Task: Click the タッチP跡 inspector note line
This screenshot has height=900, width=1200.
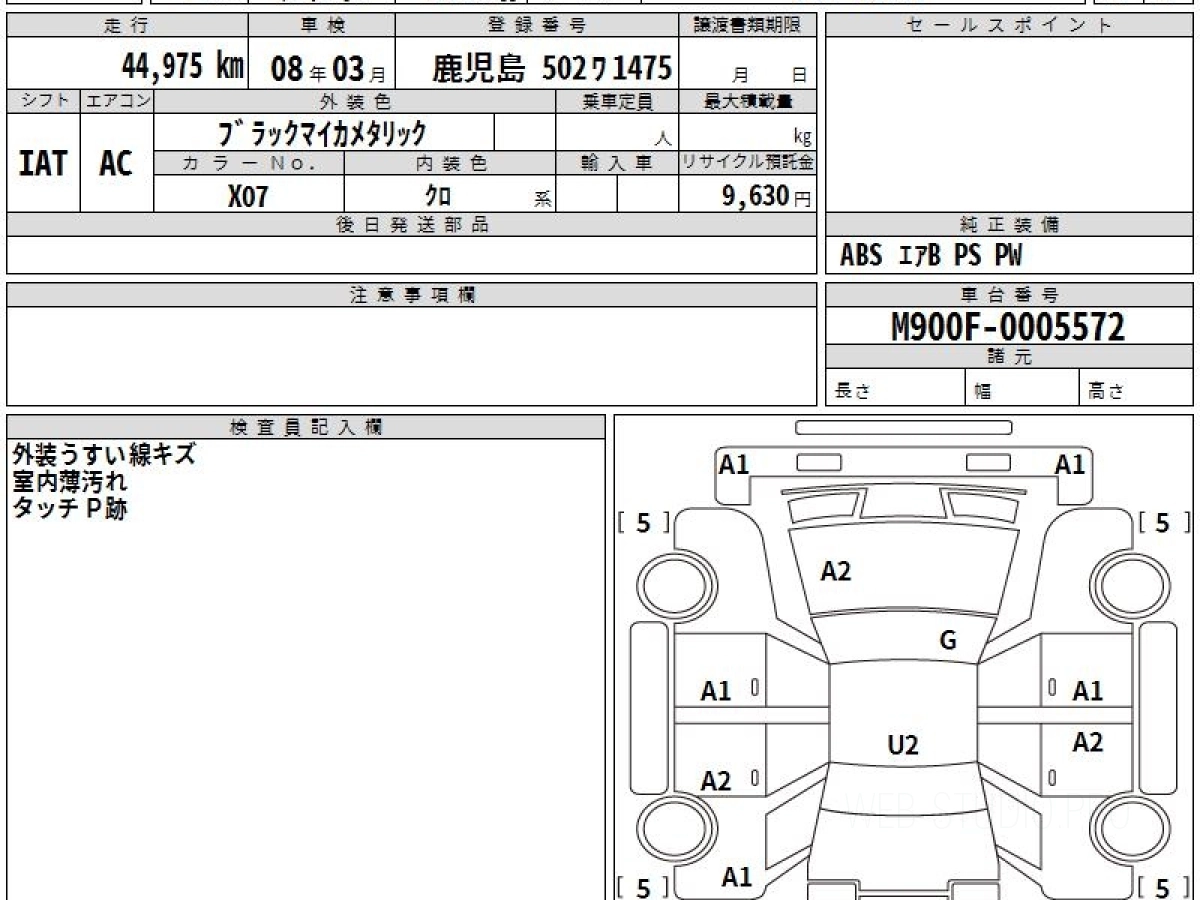Action: (70, 508)
